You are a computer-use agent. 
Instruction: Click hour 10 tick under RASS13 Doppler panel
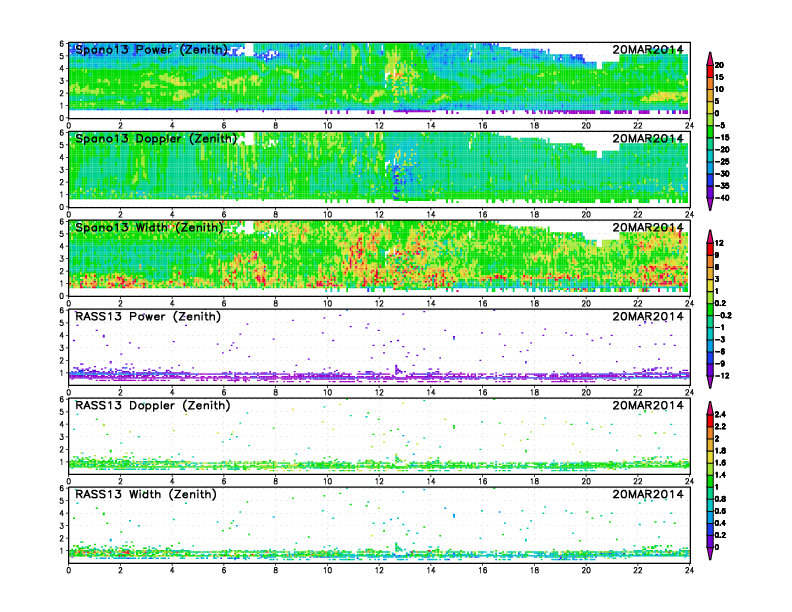coord(328,481)
